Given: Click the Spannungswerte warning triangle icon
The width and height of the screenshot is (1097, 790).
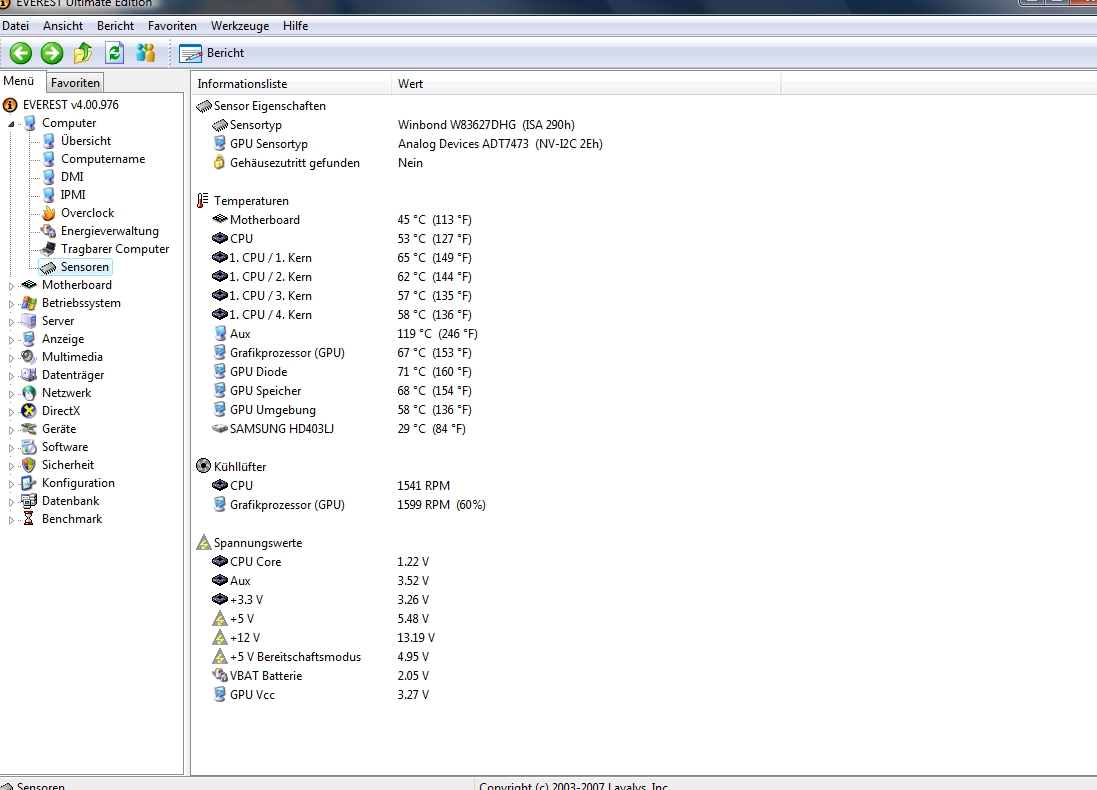Looking at the screenshot, I should pos(203,542).
